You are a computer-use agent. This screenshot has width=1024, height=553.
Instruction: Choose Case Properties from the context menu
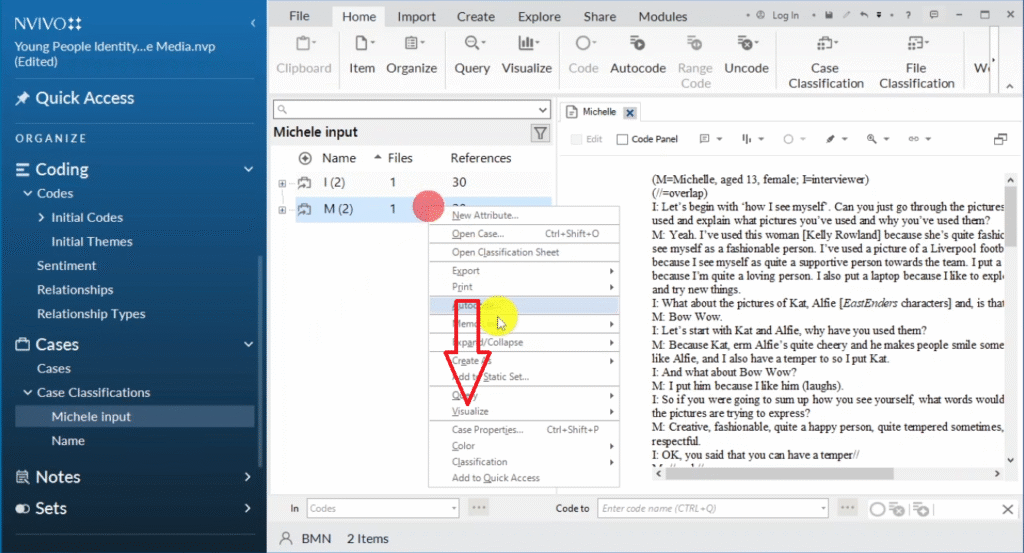[x=487, y=430]
